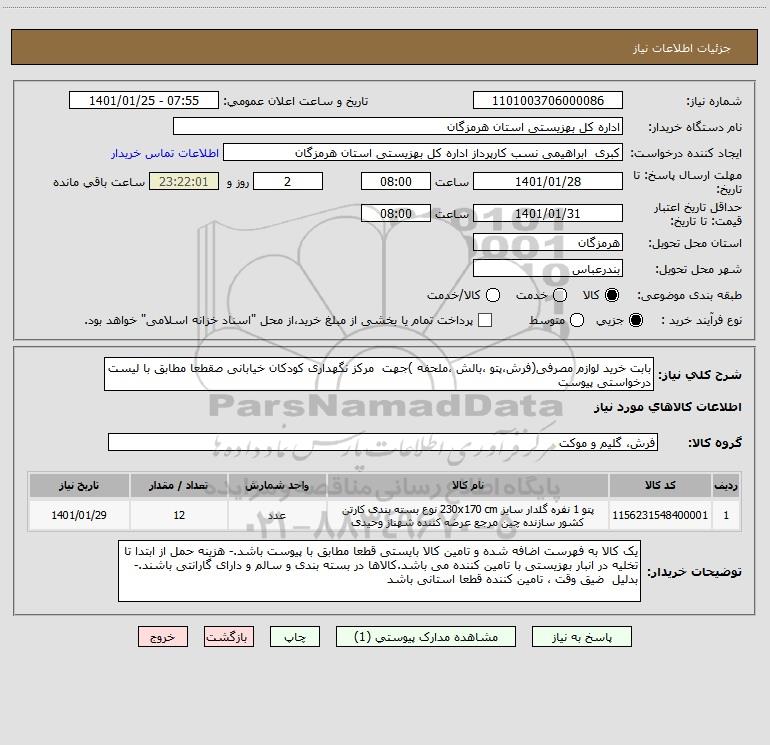Click the need number field 1101003706000086

tap(548, 101)
